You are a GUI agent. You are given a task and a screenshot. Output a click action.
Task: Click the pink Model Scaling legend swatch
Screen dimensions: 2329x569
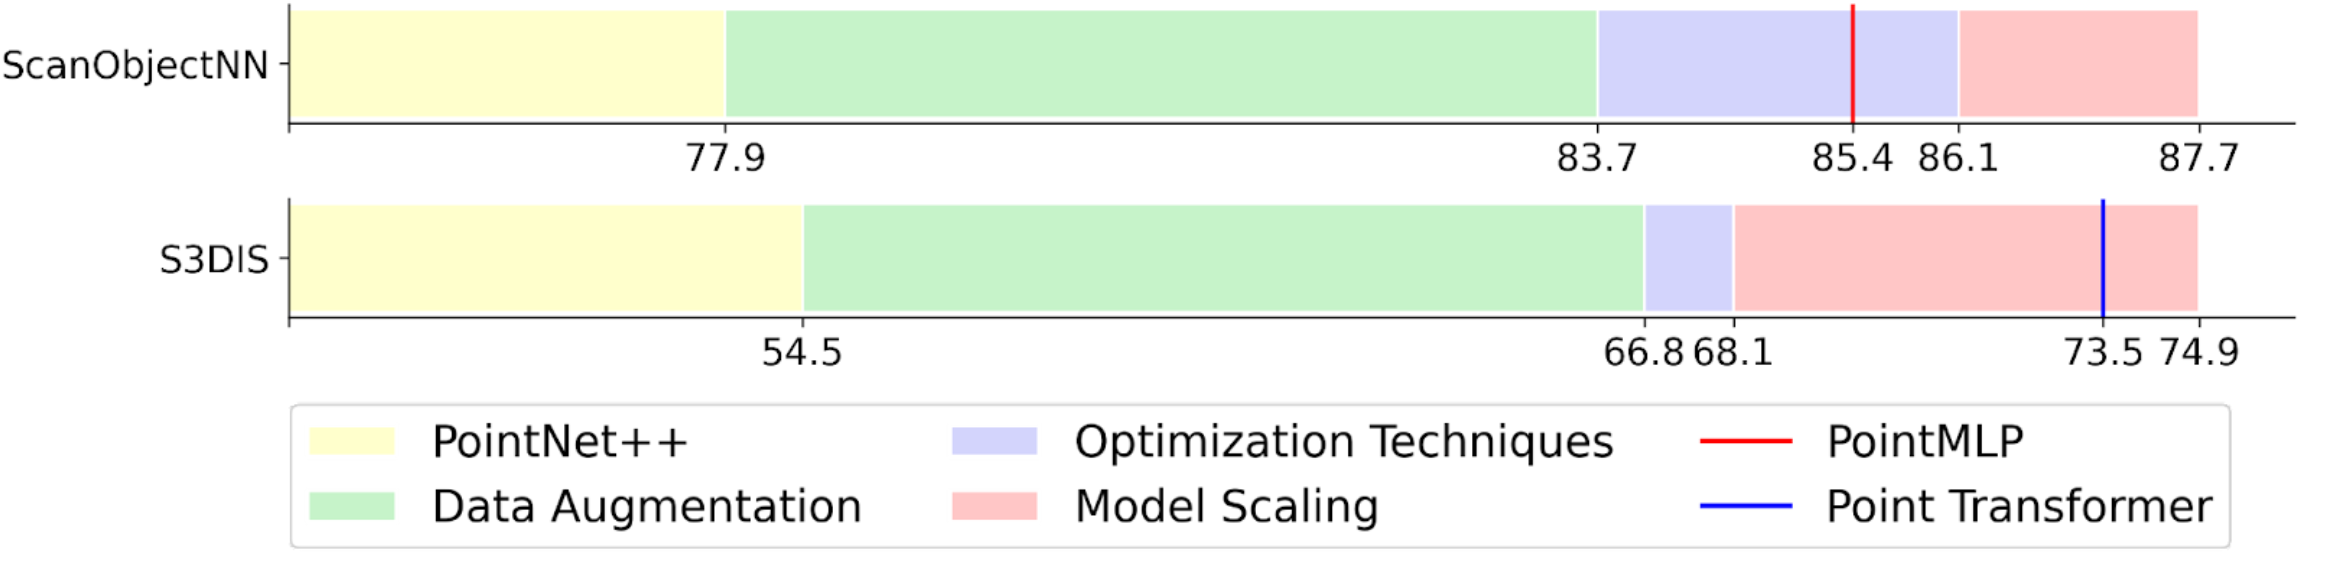click(994, 506)
